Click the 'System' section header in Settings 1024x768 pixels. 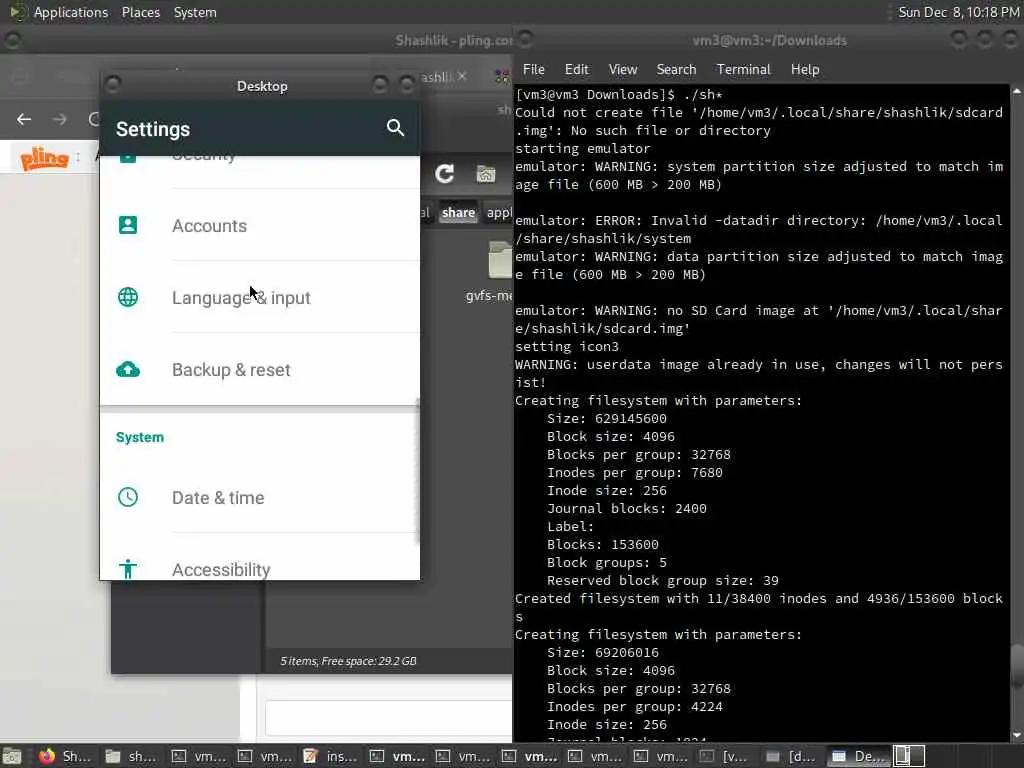140,437
